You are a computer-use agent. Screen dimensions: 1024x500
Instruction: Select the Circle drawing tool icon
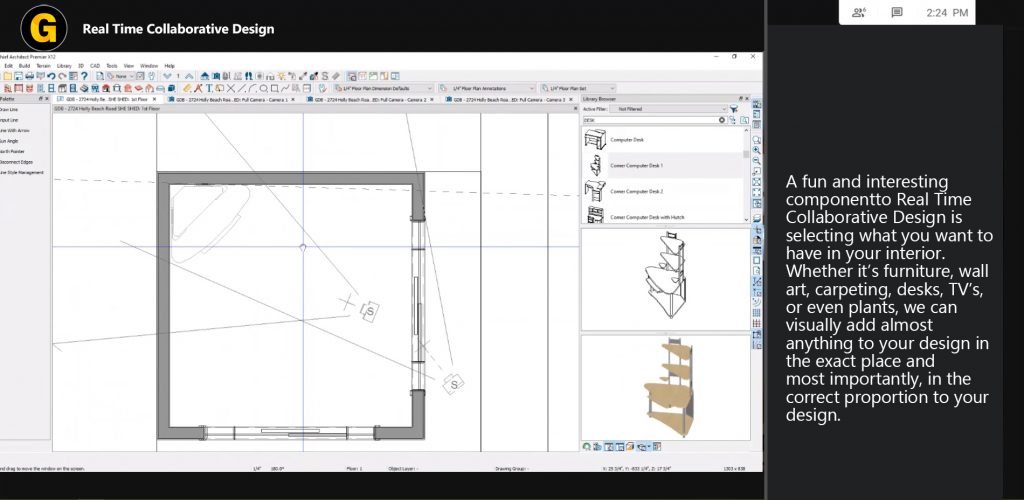click(263, 88)
